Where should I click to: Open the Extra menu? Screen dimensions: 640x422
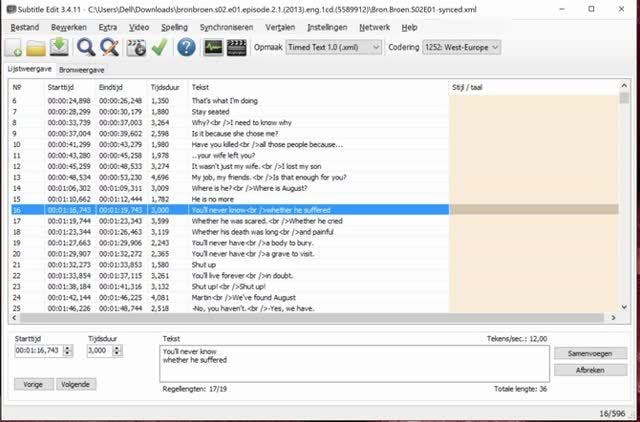point(108,27)
